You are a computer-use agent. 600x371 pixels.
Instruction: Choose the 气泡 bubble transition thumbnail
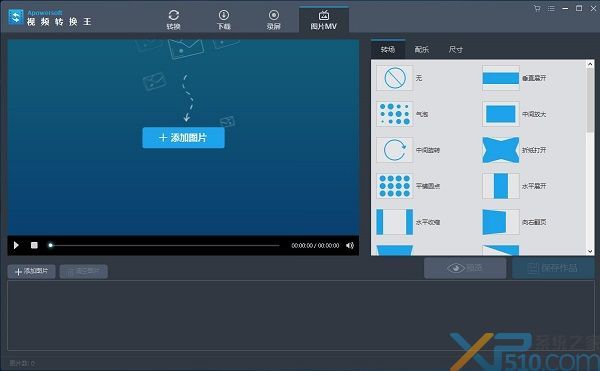pos(395,114)
